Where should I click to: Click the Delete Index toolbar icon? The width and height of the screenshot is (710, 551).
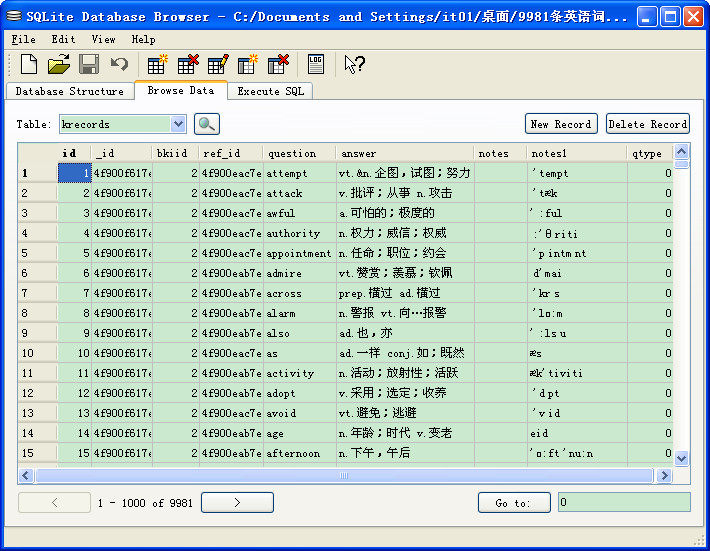point(278,64)
